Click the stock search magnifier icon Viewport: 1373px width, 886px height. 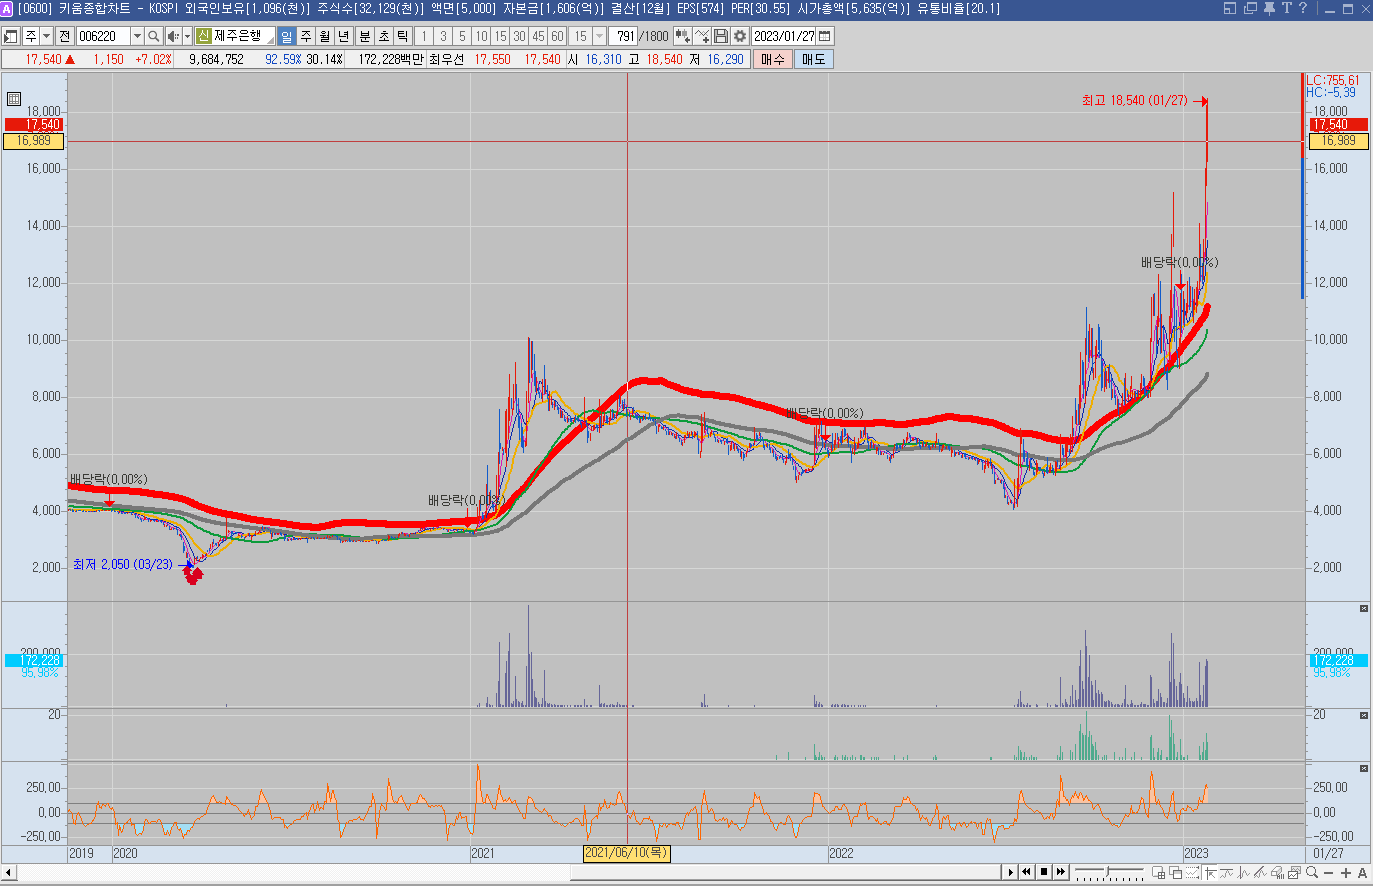coord(153,36)
